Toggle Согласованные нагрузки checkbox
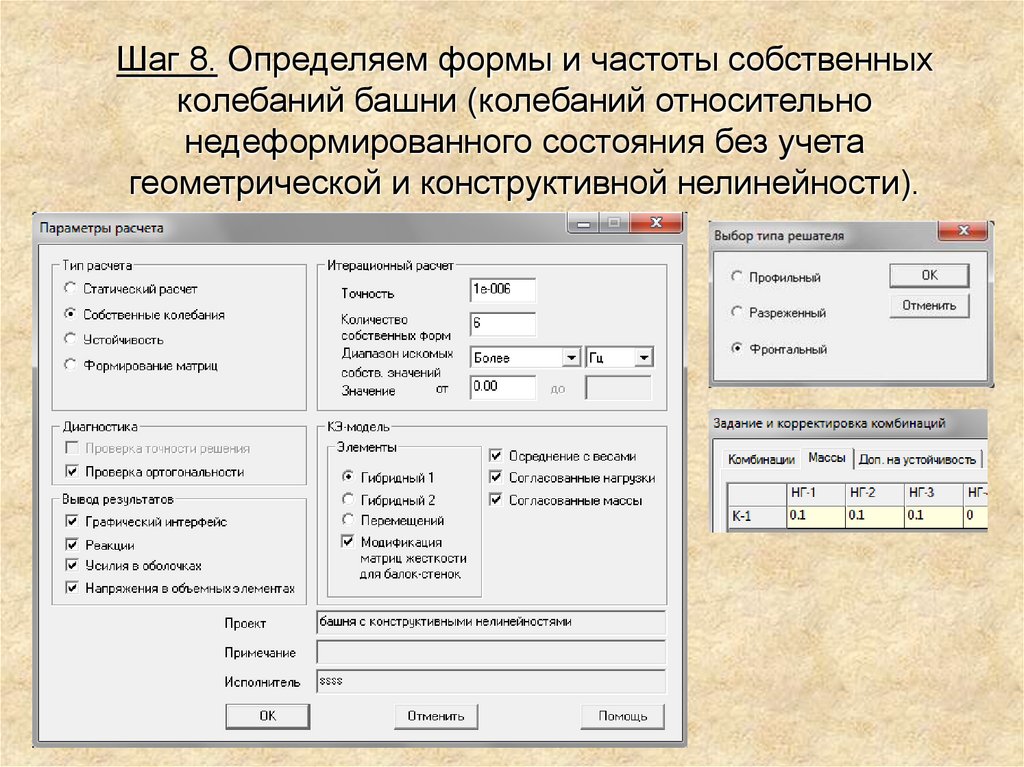Viewport: 1024px width, 767px height. pyautogui.click(x=496, y=478)
